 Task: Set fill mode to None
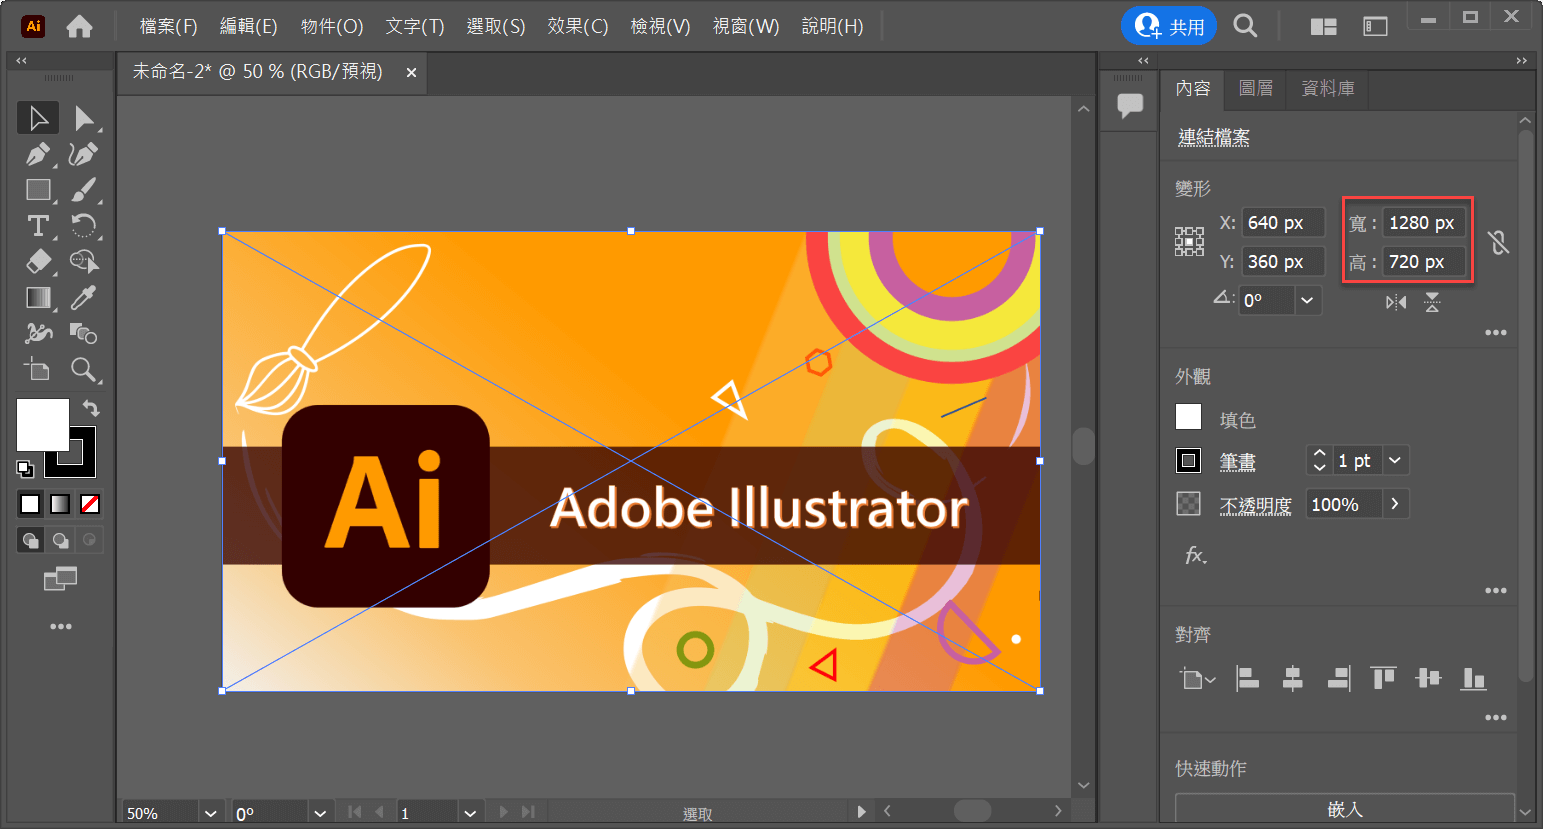(90, 504)
